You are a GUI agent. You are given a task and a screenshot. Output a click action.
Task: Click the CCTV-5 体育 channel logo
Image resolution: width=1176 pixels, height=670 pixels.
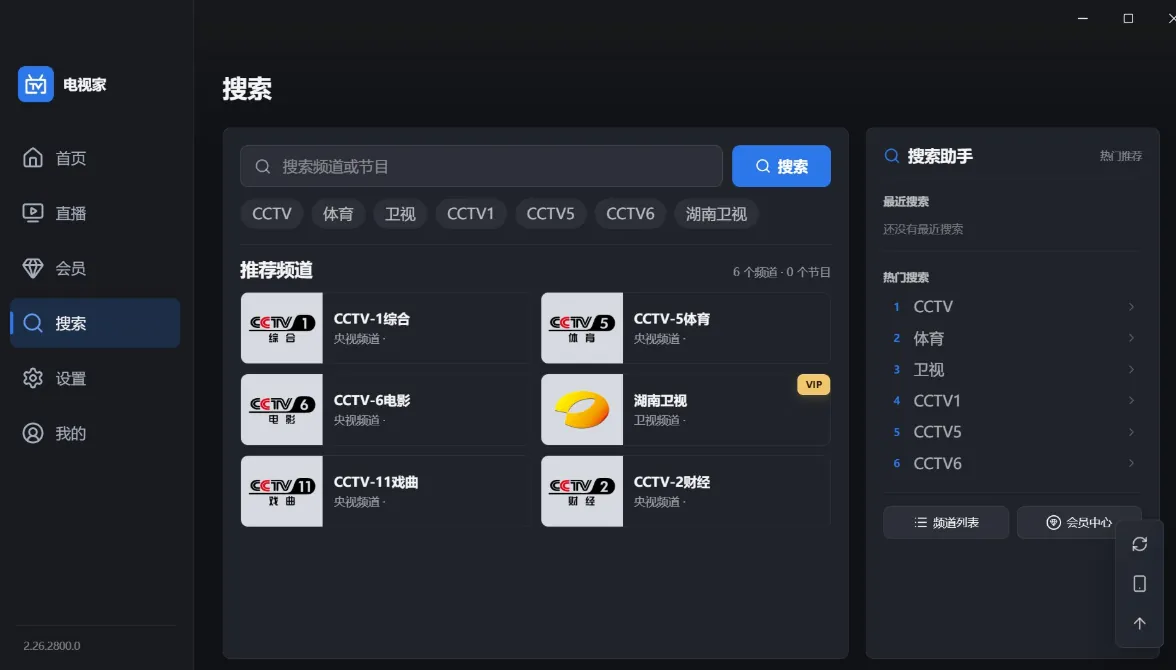coord(582,328)
